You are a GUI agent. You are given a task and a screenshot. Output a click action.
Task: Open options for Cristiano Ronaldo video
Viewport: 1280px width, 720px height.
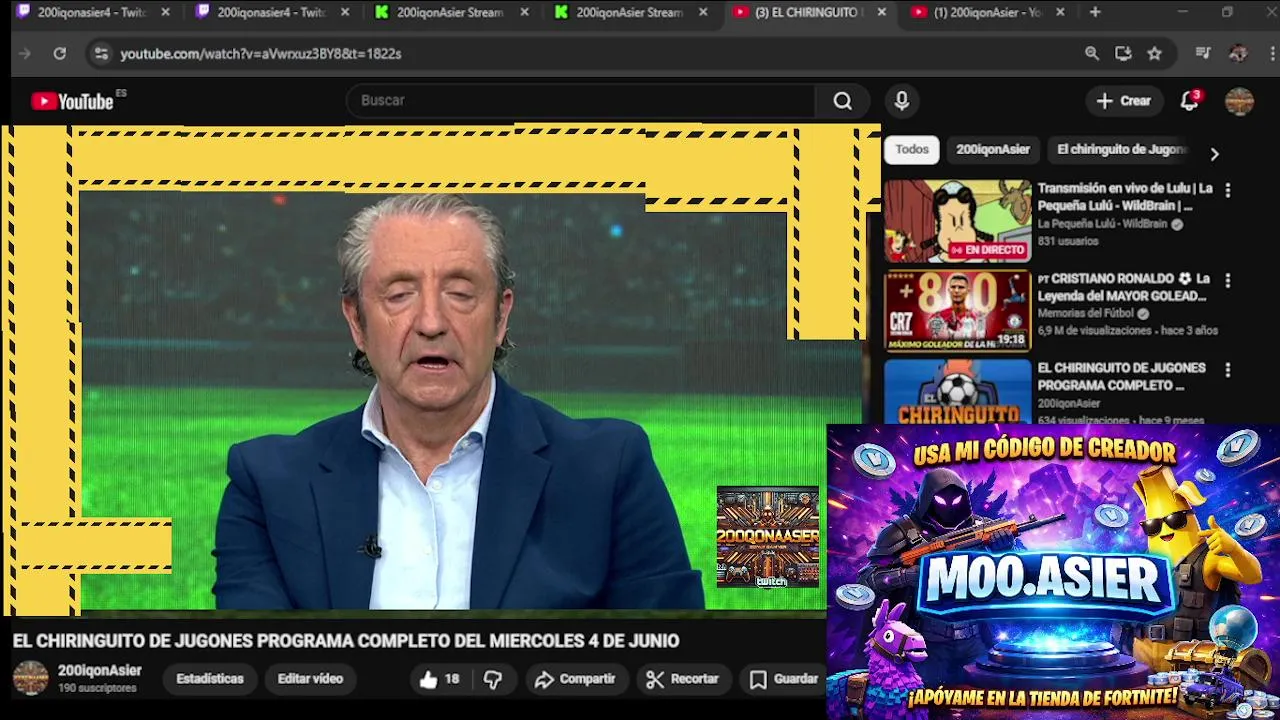(x=1228, y=281)
